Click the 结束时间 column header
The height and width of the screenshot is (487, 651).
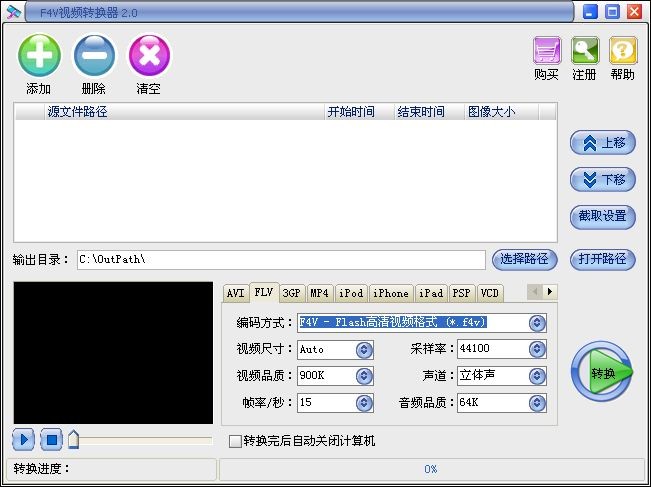(429, 112)
